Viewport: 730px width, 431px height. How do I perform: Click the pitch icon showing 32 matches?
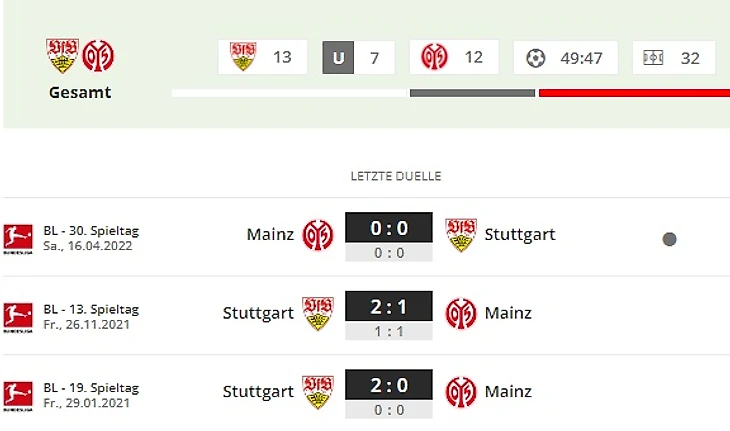[654, 58]
